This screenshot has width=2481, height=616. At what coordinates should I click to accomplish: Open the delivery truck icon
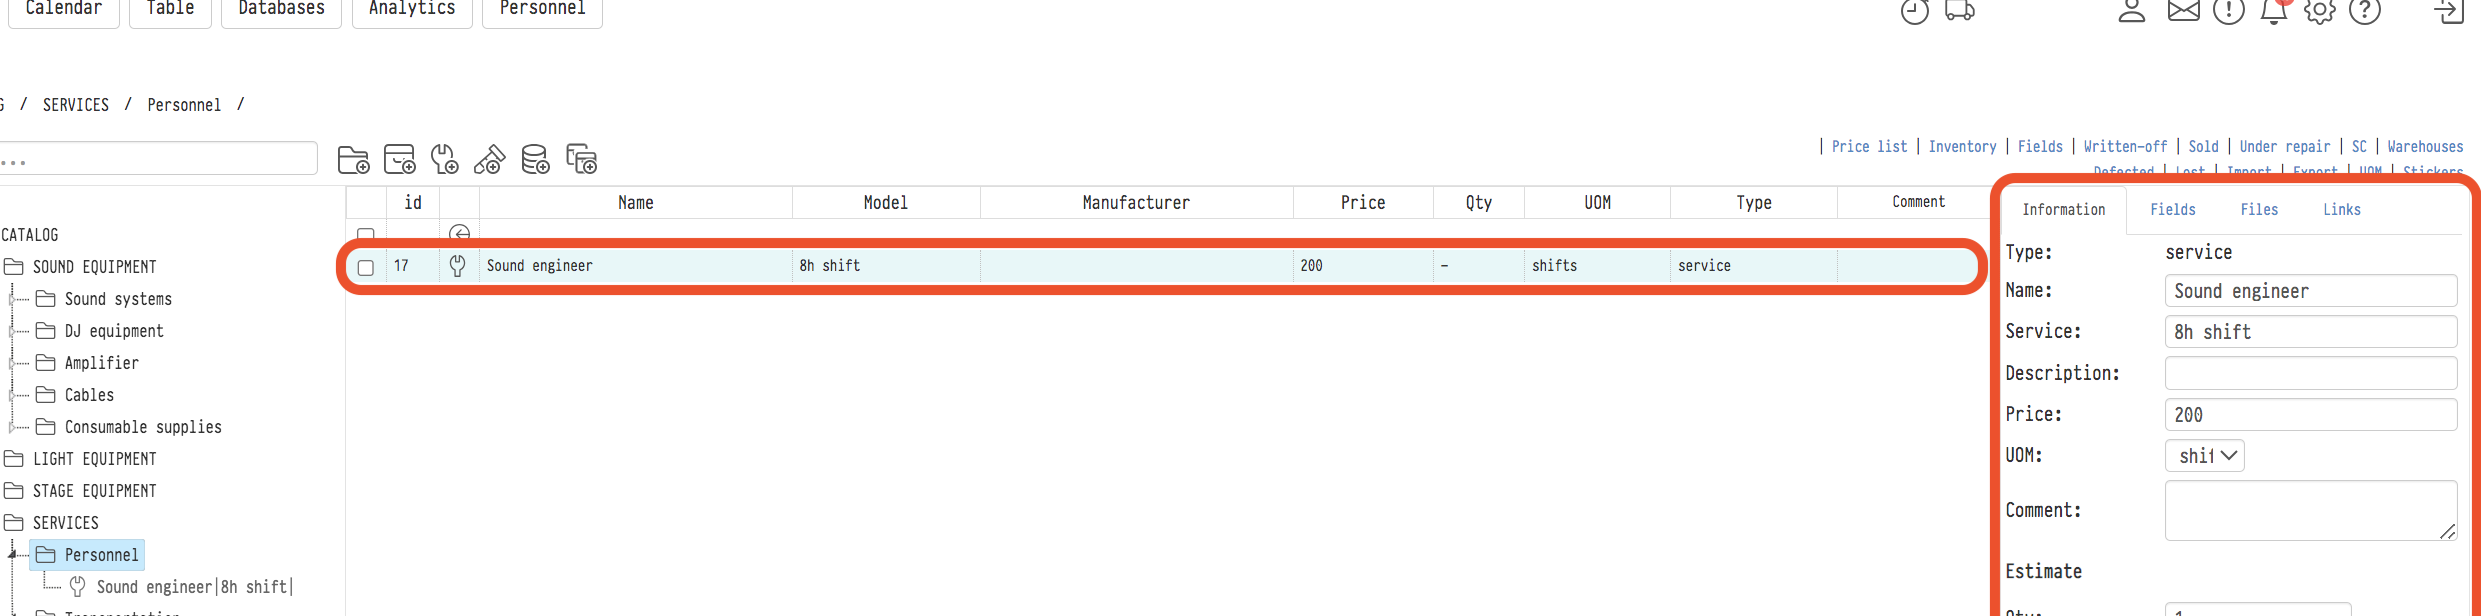click(x=1959, y=11)
